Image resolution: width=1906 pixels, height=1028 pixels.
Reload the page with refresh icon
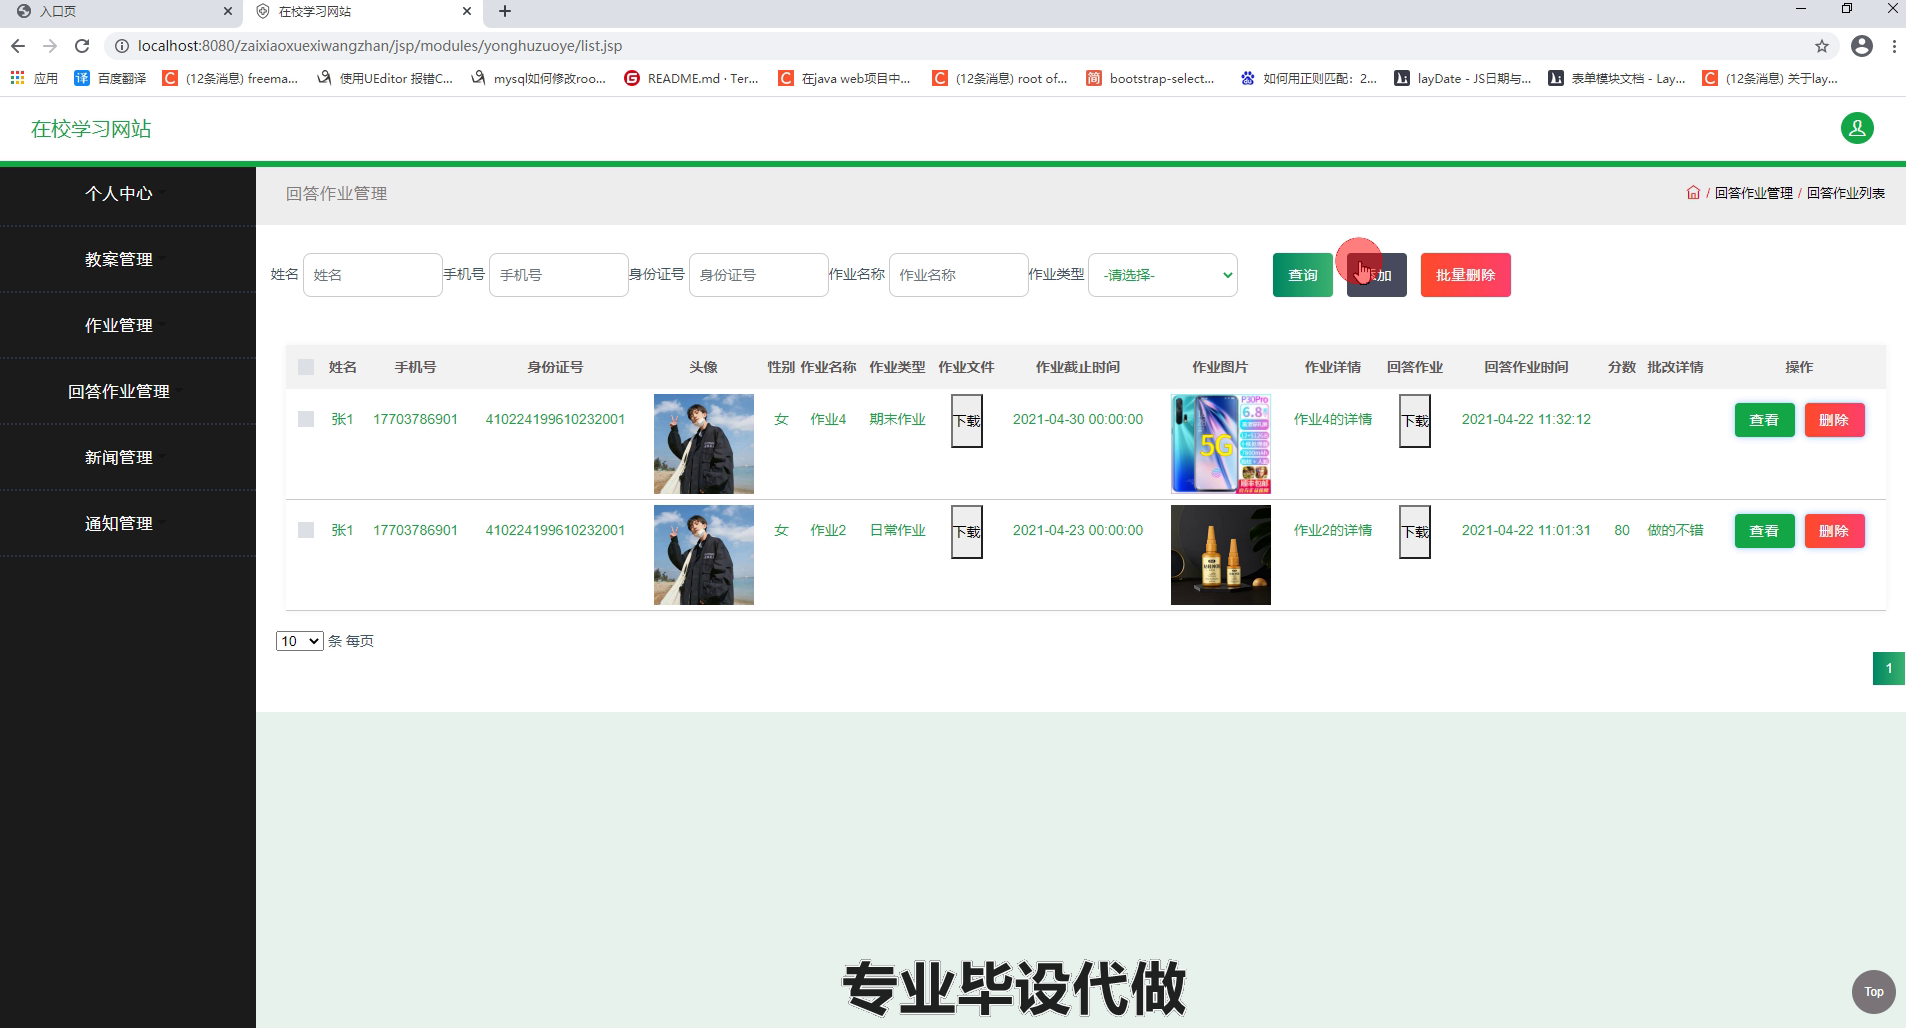pos(82,46)
